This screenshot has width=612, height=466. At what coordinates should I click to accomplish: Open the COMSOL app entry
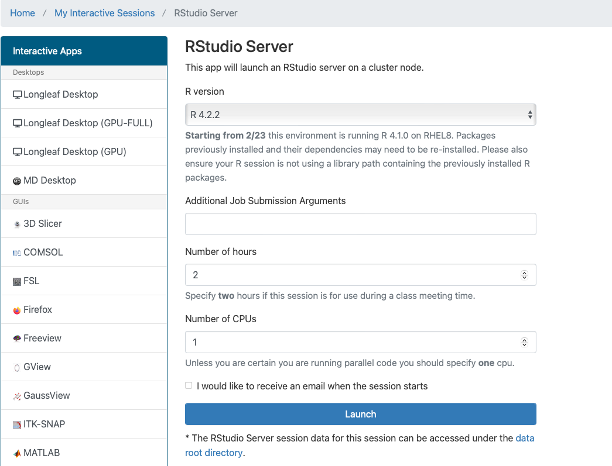click(84, 252)
